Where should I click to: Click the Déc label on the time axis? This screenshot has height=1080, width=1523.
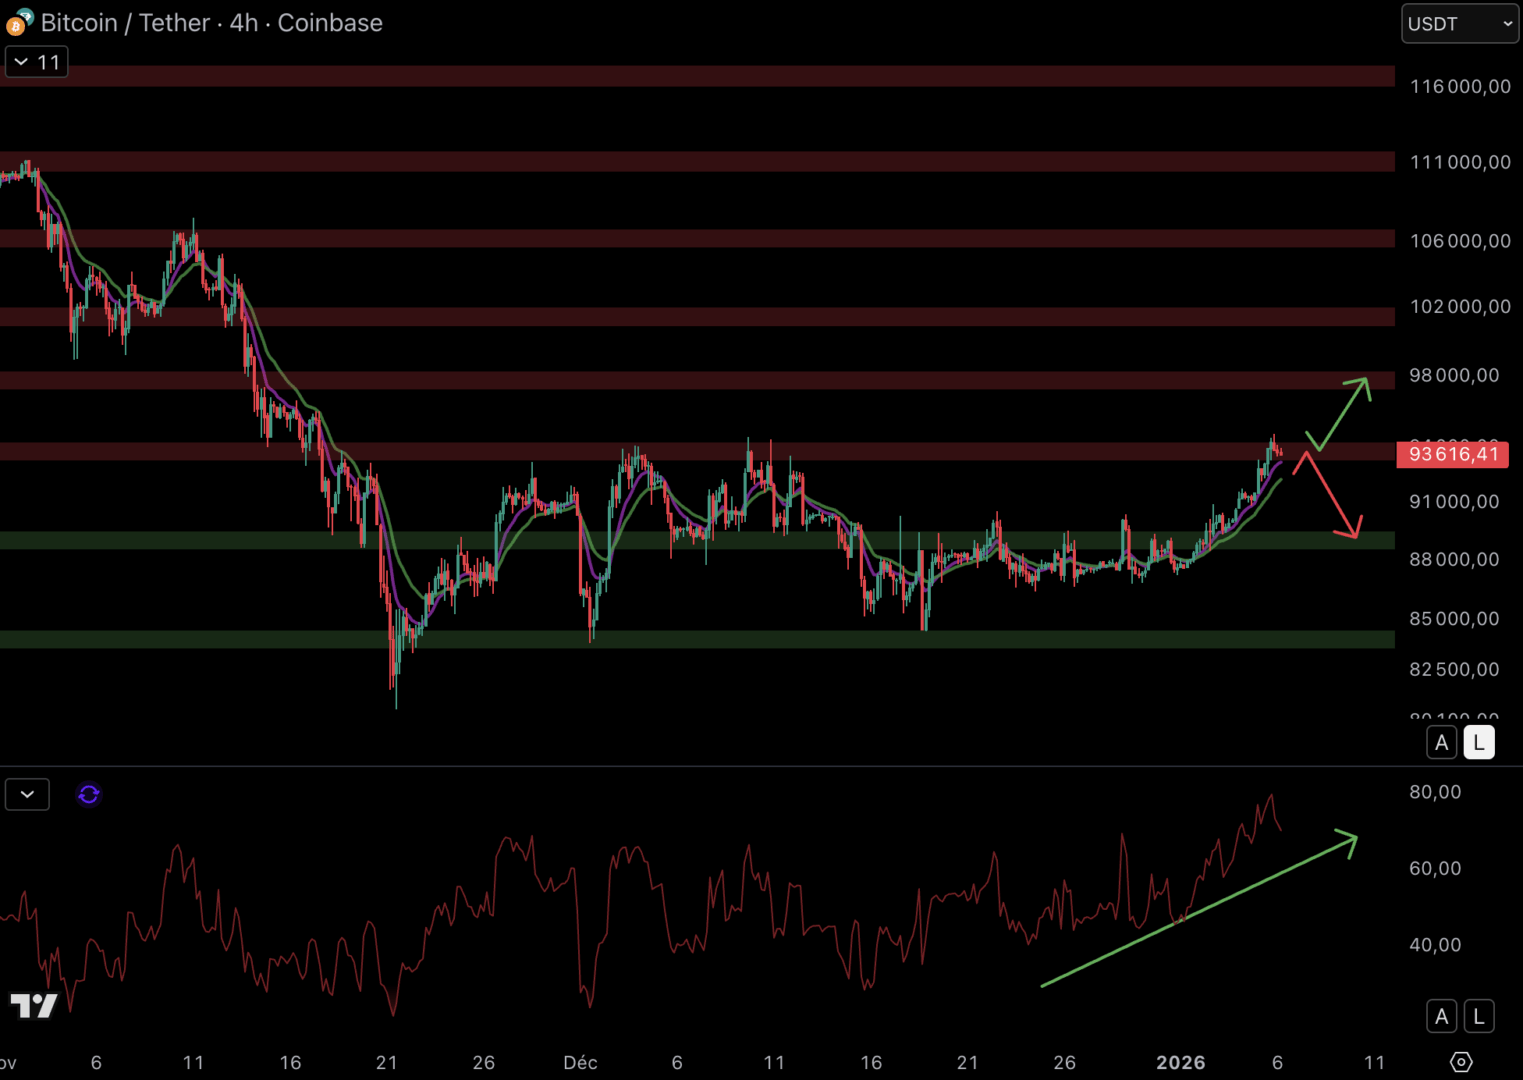pos(580,1063)
